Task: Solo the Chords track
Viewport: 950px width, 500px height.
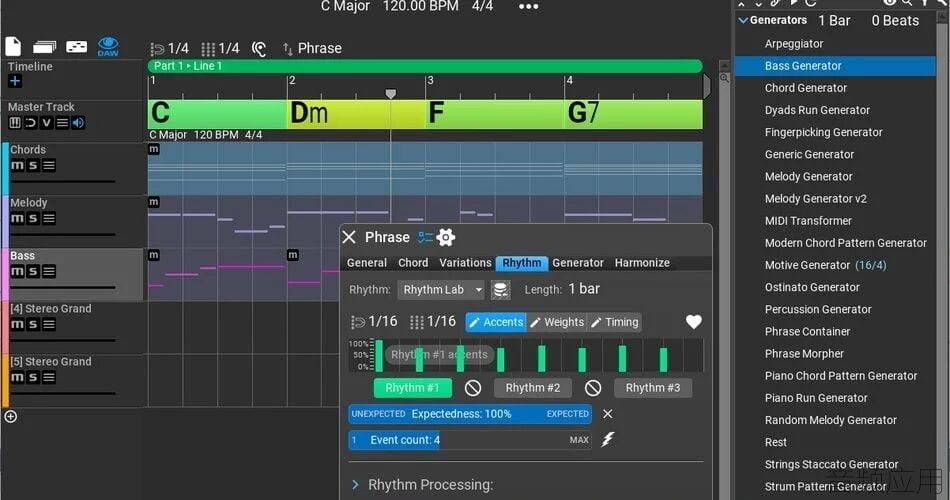Action: pyautogui.click(x=33, y=165)
